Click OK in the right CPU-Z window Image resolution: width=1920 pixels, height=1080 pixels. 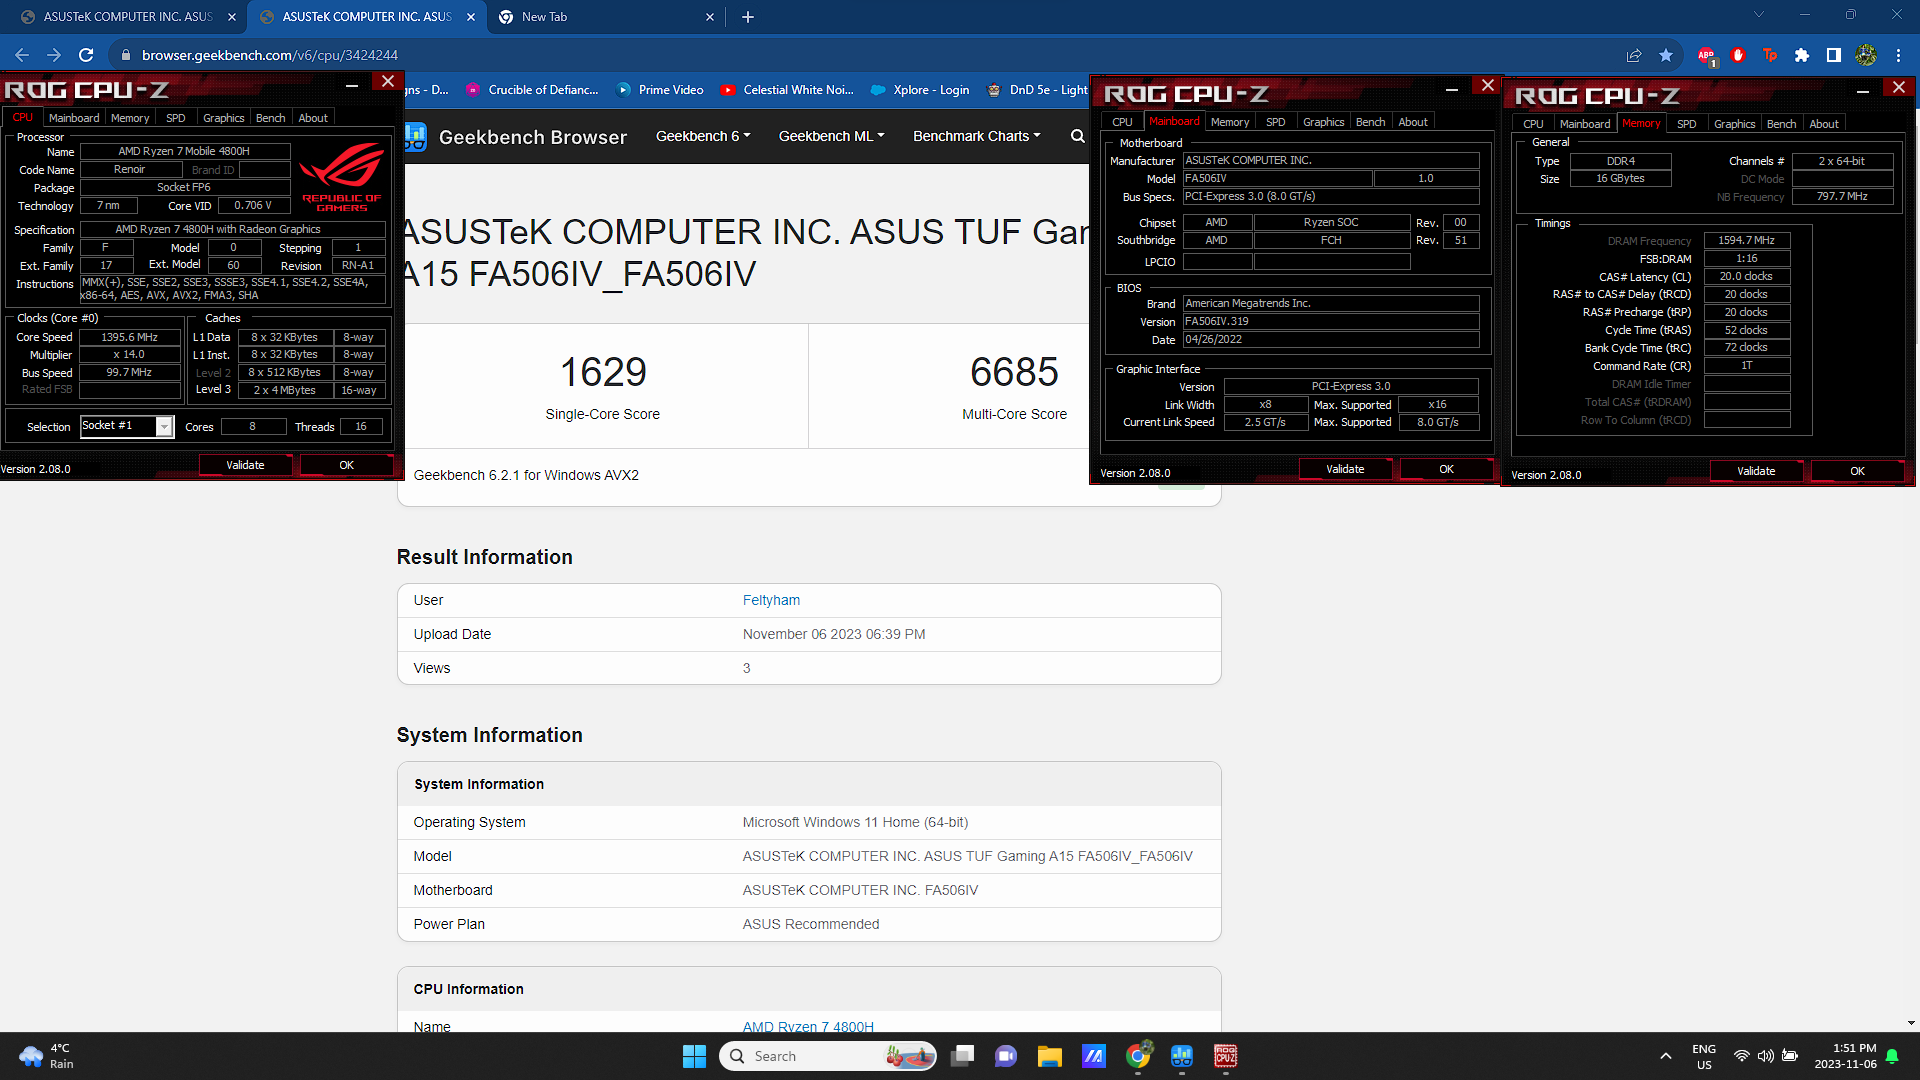(x=1857, y=471)
